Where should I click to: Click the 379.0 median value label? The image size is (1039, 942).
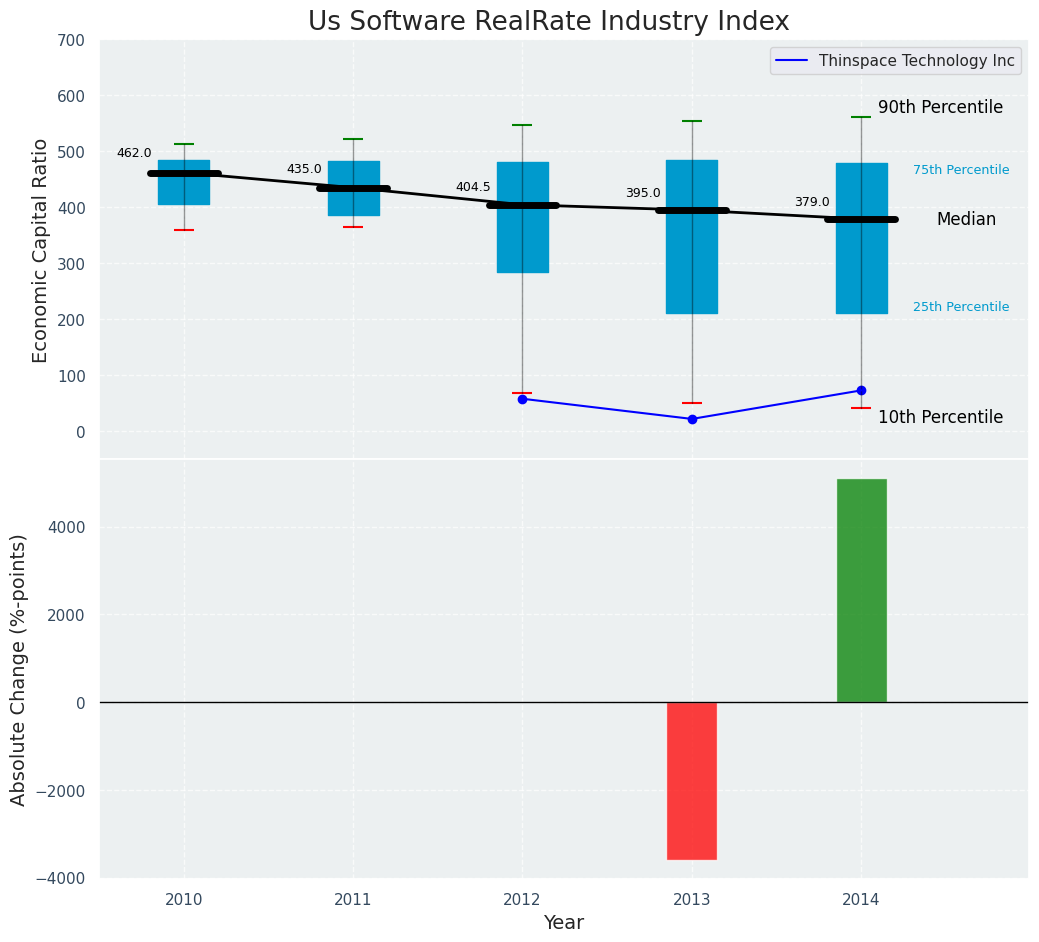[x=812, y=202]
